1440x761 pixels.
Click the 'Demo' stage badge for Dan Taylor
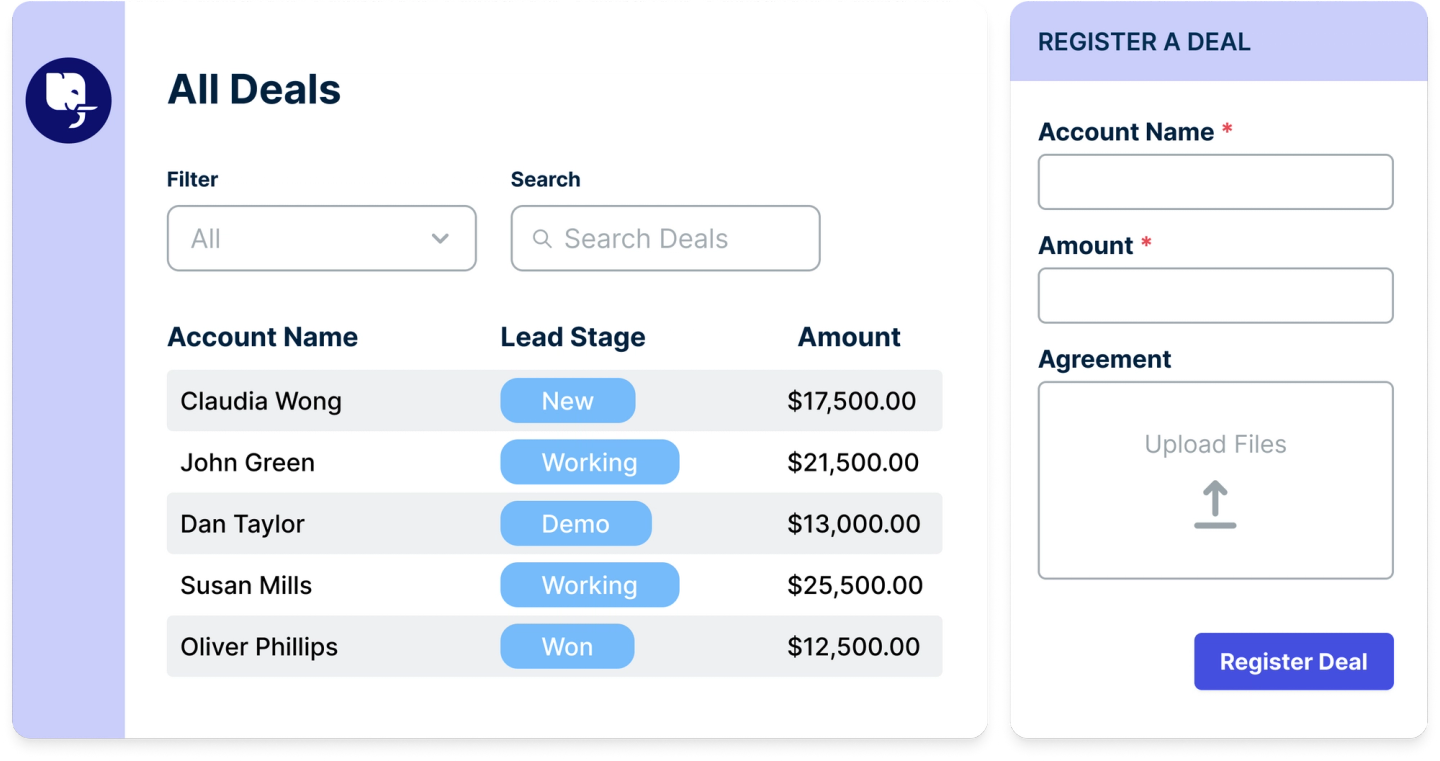tap(576, 523)
